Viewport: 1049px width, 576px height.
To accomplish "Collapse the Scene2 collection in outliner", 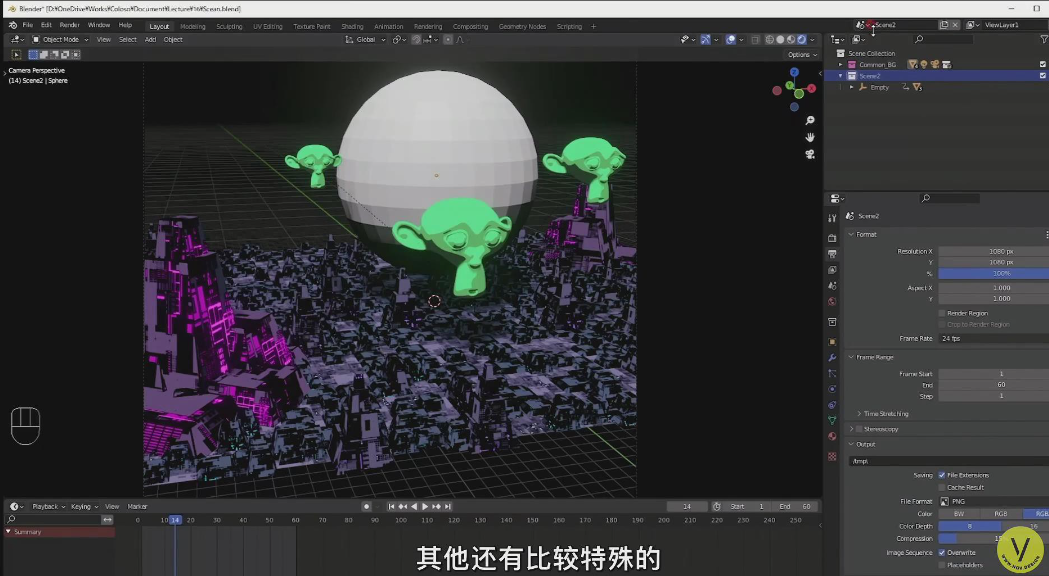I will point(841,76).
